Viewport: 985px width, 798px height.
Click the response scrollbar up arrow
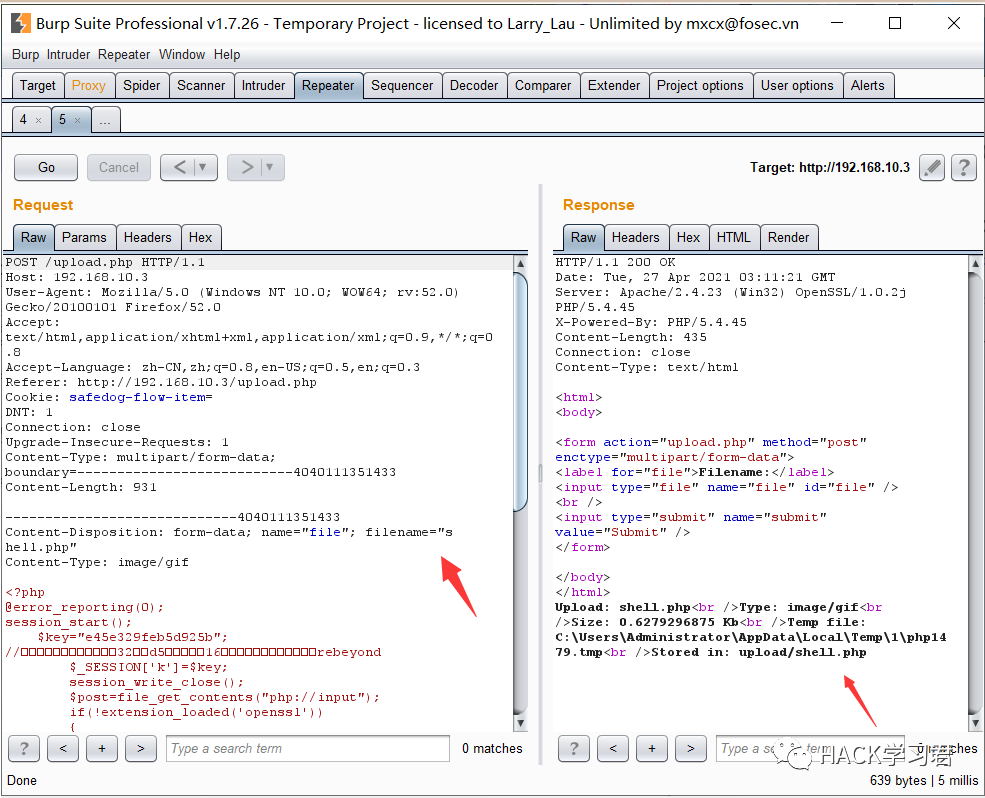[x=975, y=264]
